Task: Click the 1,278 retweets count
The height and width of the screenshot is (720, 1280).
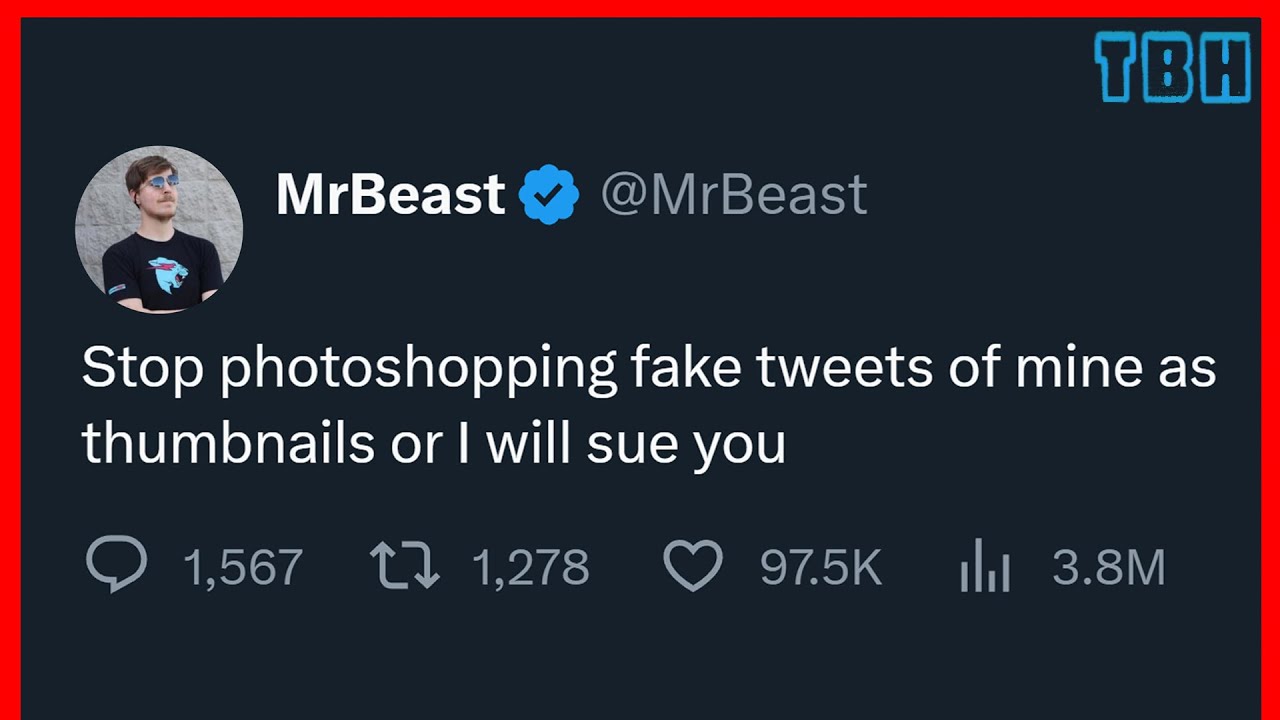Action: coord(530,568)
